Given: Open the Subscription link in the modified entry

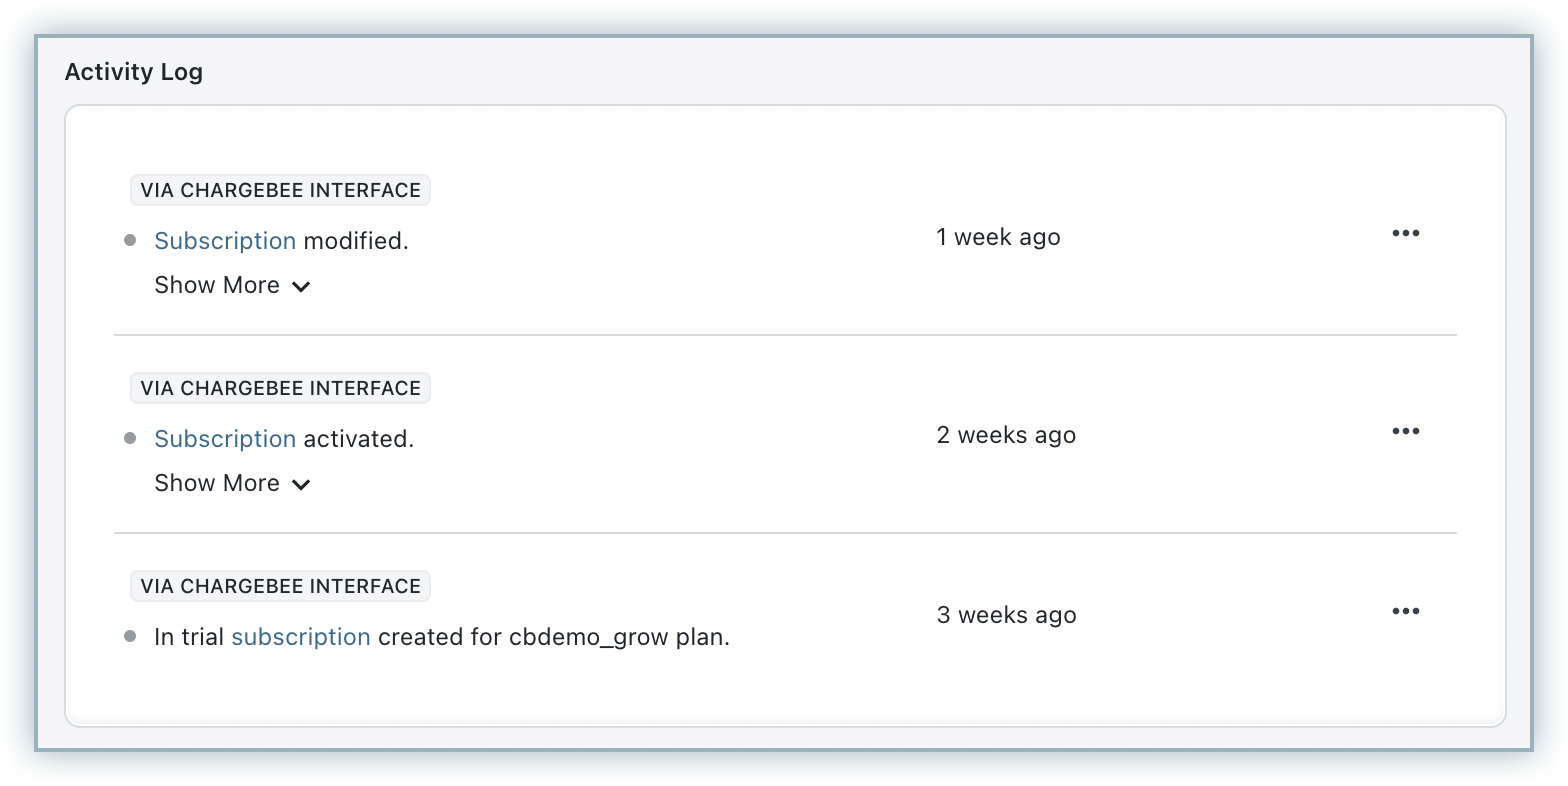Looking at the screenshot, I should pos(225,241).
